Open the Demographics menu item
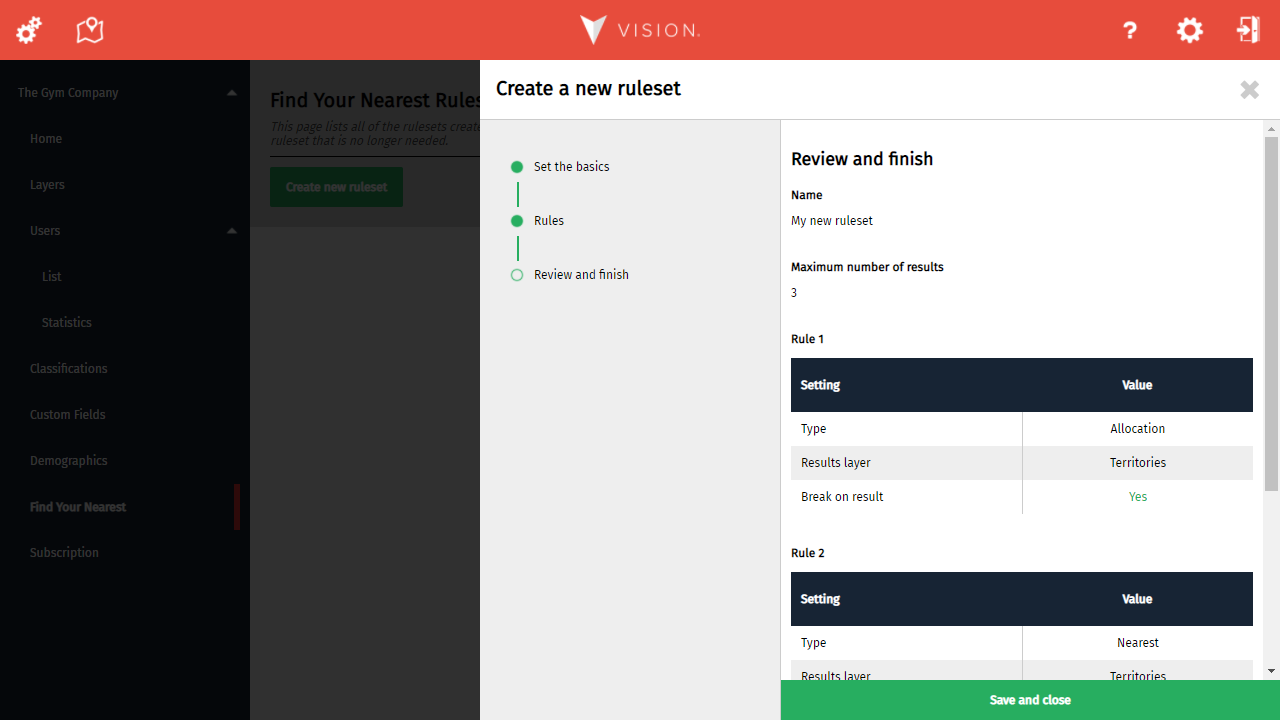The width and height of the screenshot is (1280, 720). [x=68, y=461]
